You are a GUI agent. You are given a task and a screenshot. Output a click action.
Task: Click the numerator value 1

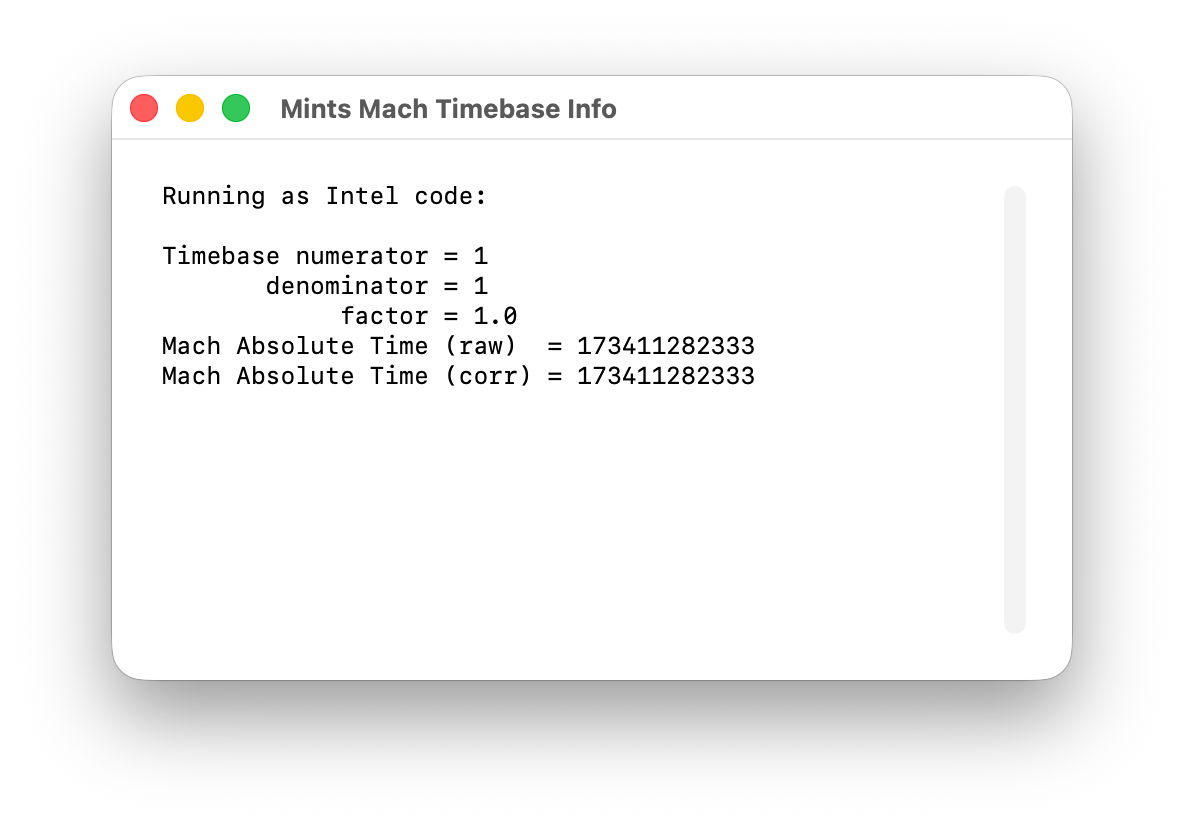[481, 256]
